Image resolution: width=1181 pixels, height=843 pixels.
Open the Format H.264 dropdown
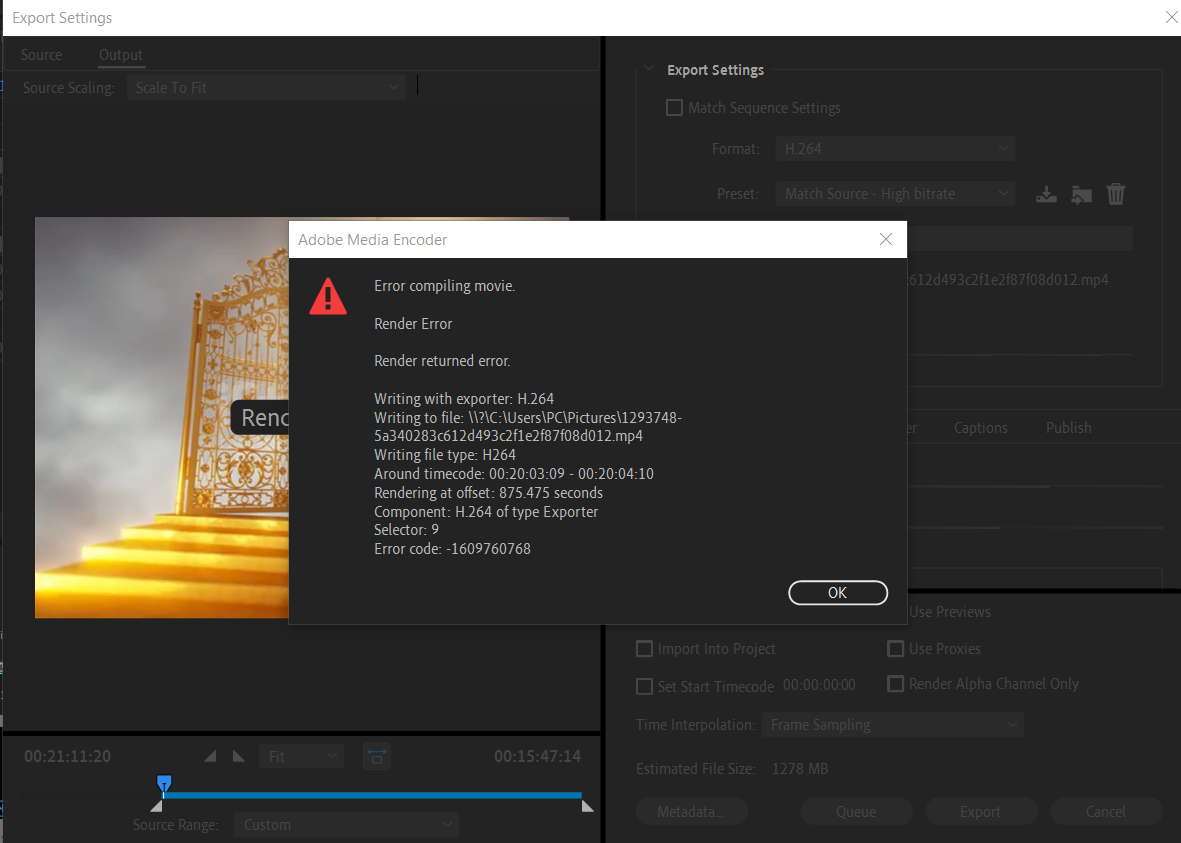coord(895,149)
